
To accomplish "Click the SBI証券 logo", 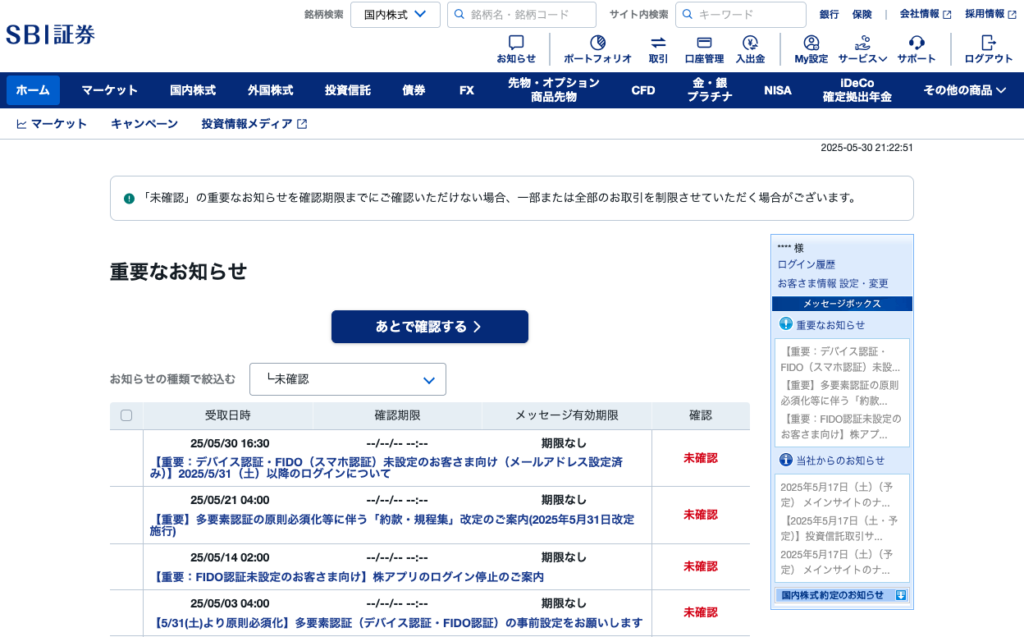I will (50, 35).
